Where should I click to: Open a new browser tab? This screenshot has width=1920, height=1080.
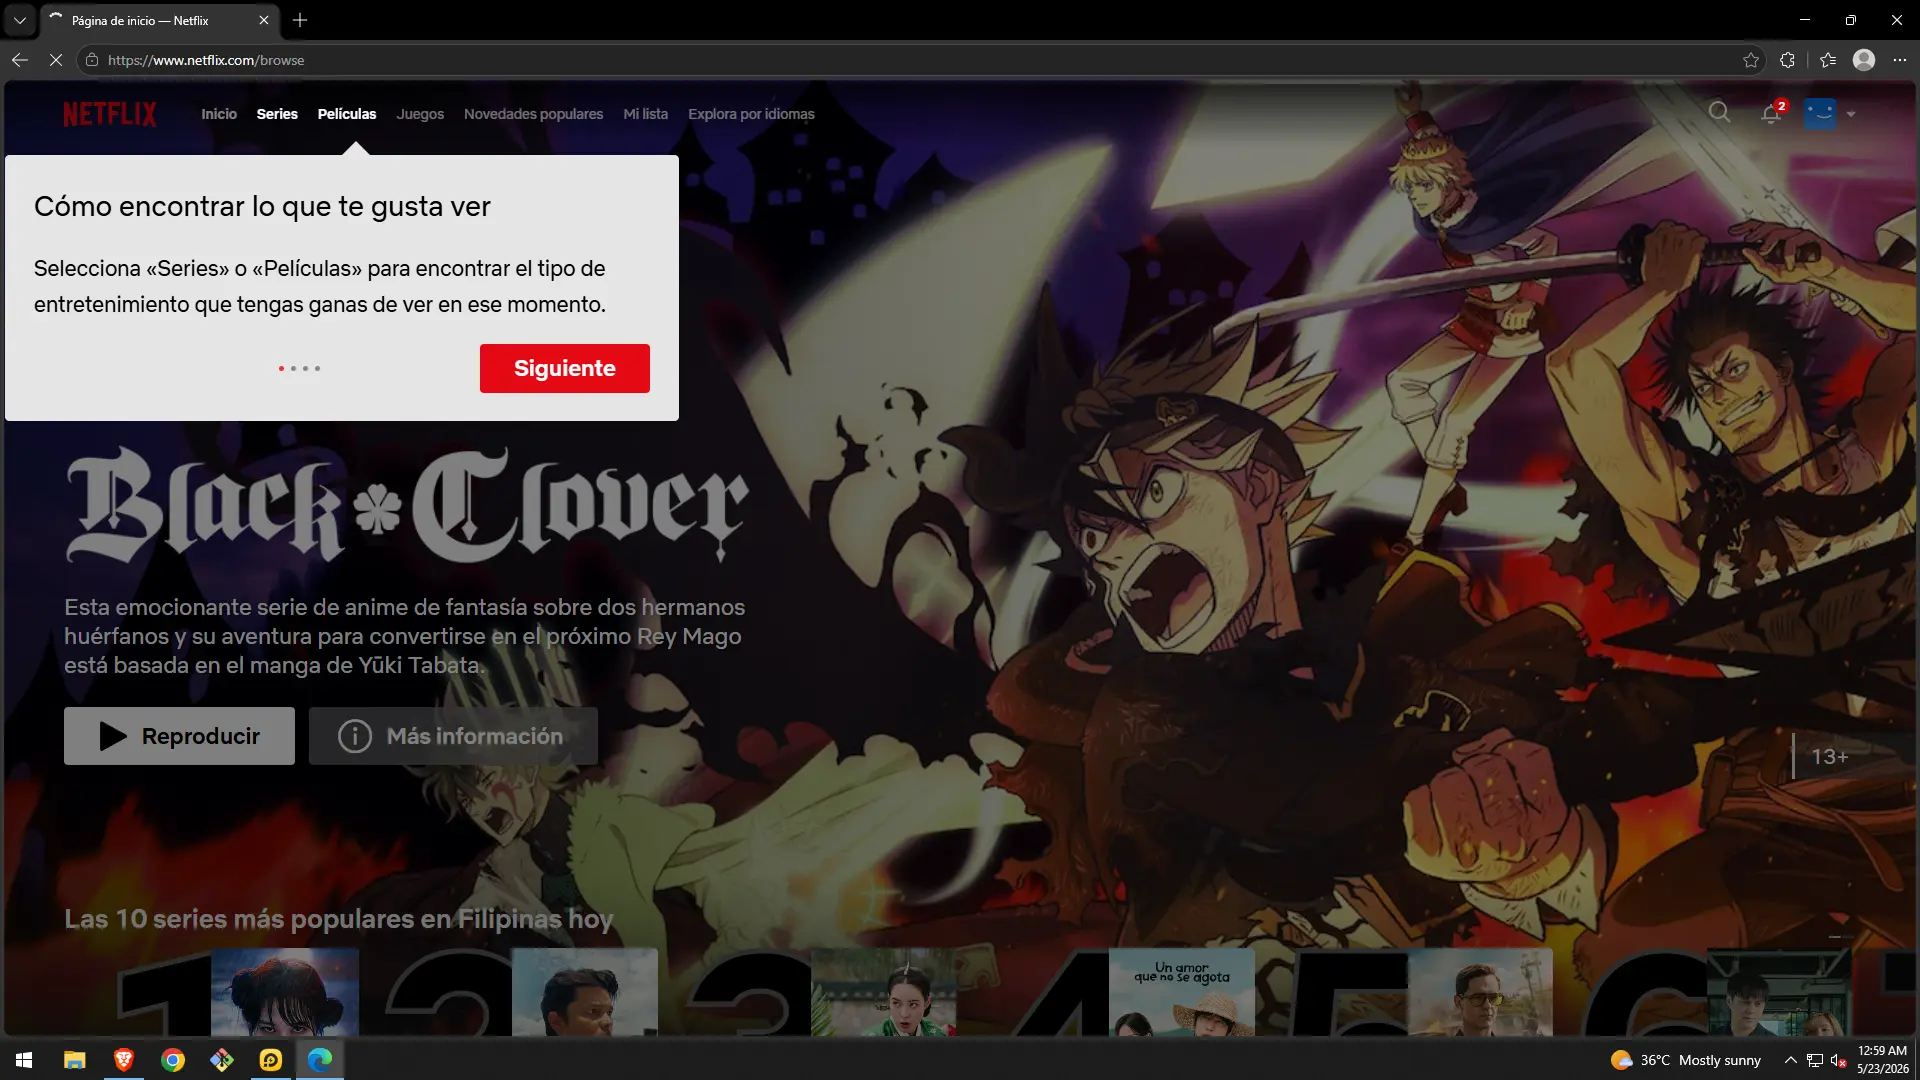coord(300,20)
